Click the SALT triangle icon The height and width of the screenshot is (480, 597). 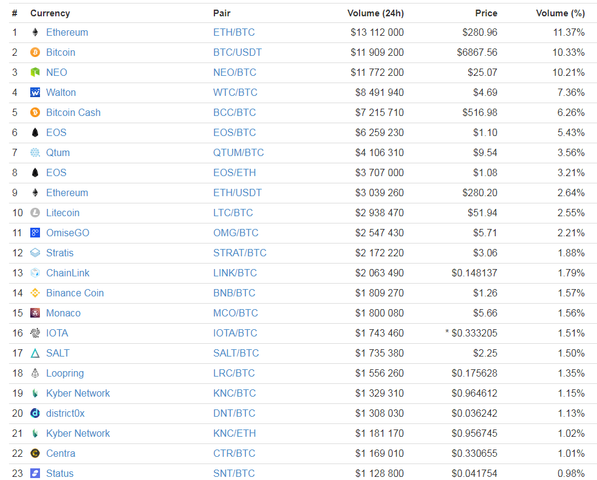click(35, 353)
